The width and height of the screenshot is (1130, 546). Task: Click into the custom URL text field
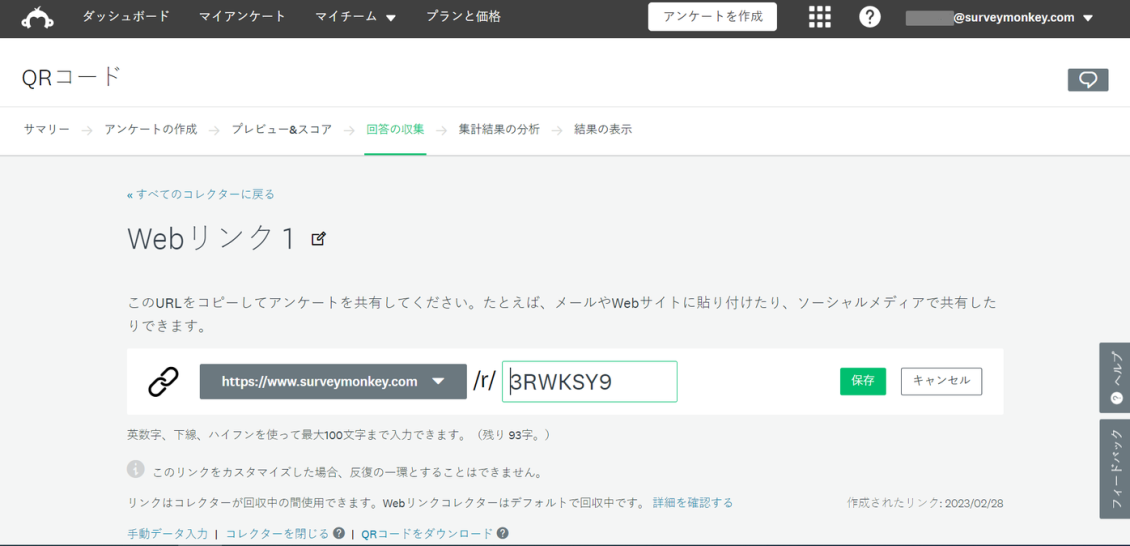pos(590,382)
